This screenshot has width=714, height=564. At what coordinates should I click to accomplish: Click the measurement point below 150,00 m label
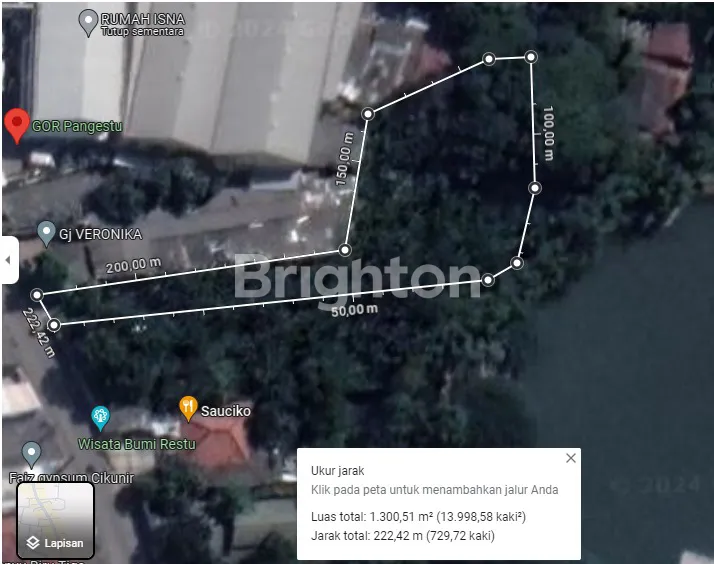[345, 249]
